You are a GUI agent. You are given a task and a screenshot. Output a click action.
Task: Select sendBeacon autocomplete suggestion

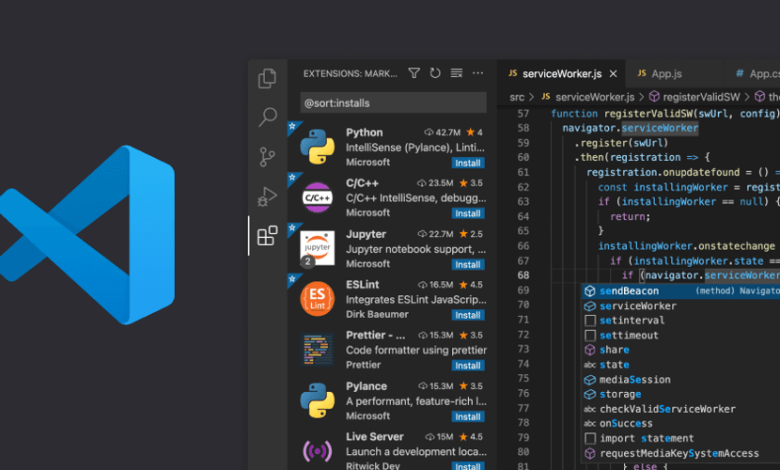click(x=681, y=291)
